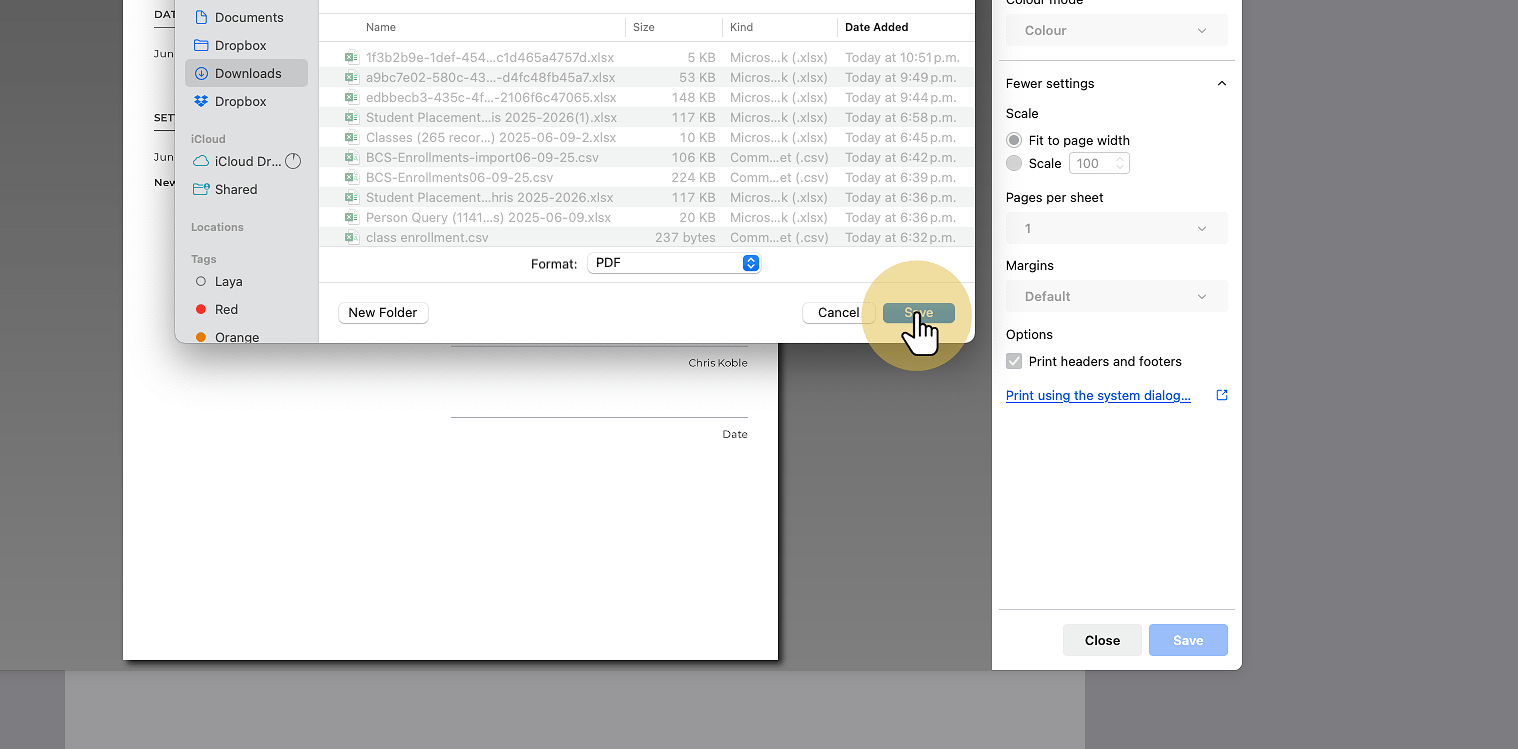
Task: Sort files by Size column header
Action: (644, 27)
